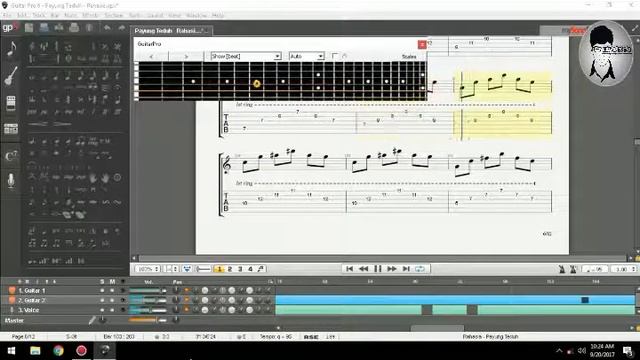This screenshot has height=360, width=640.
Task: Open the page layout dropdown beside zoom
Action: point(171,269)
